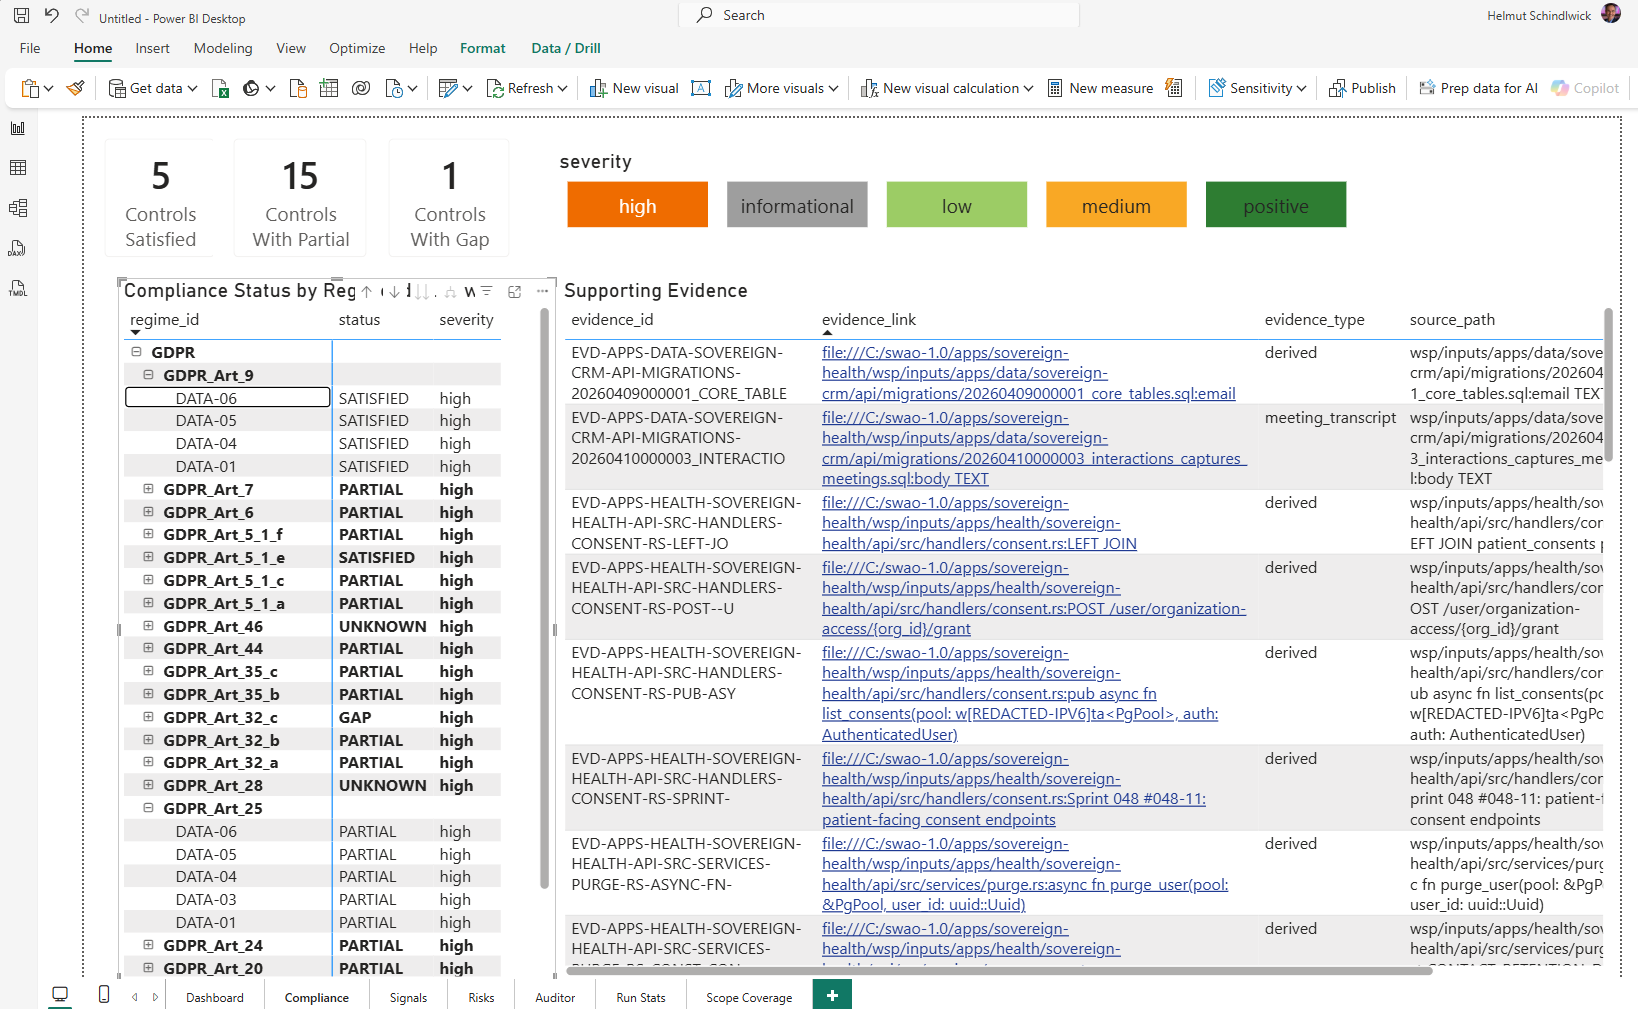Open consent.rs:LEFT JOIN evidence link
The width and height of the screenshot is (1638, 1009).
pyautogui.click(x=979, y=523)
